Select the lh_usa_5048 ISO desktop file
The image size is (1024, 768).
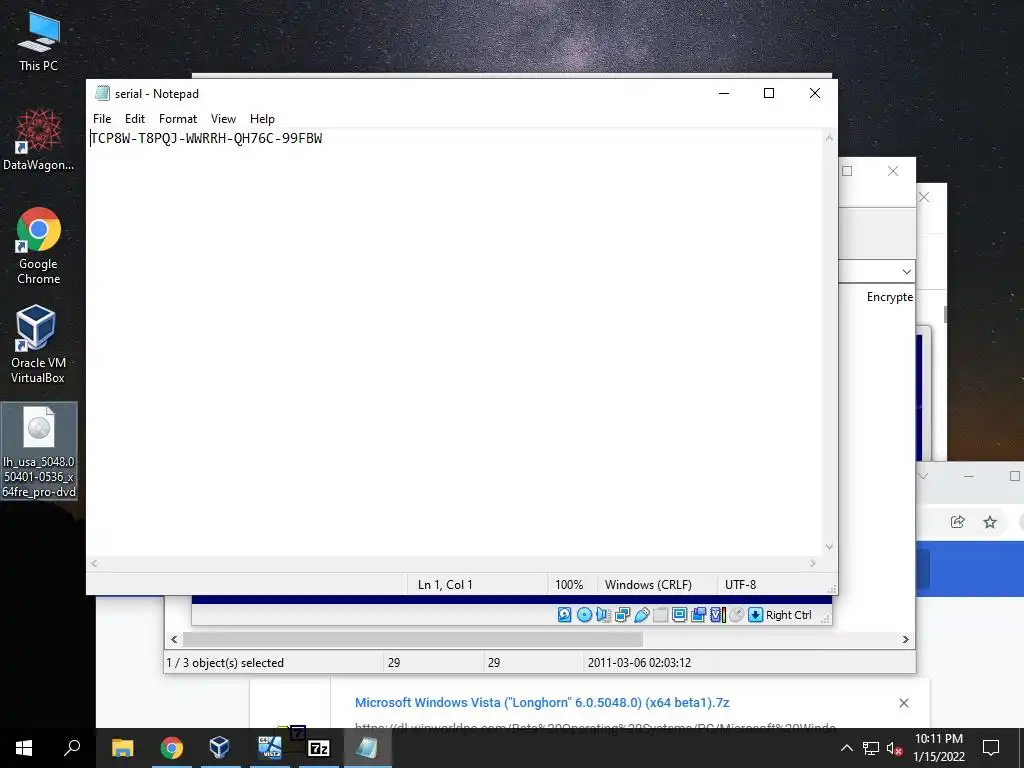(39, 451)
